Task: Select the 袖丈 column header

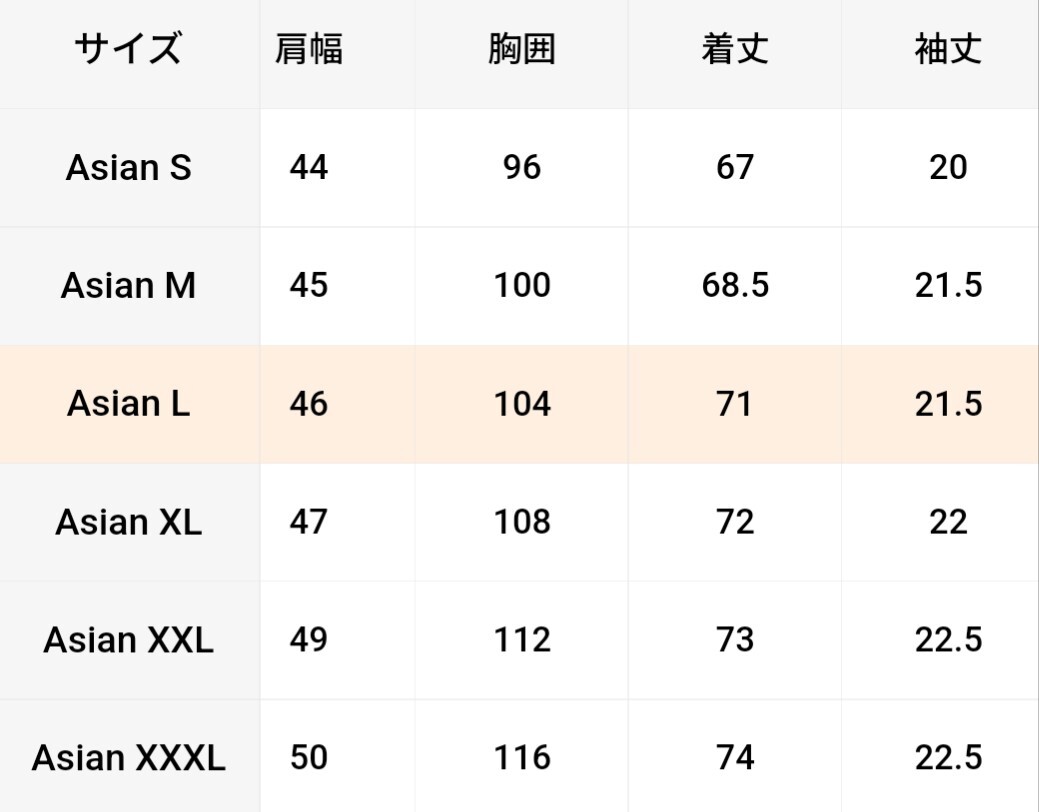Action: [947, 49]
